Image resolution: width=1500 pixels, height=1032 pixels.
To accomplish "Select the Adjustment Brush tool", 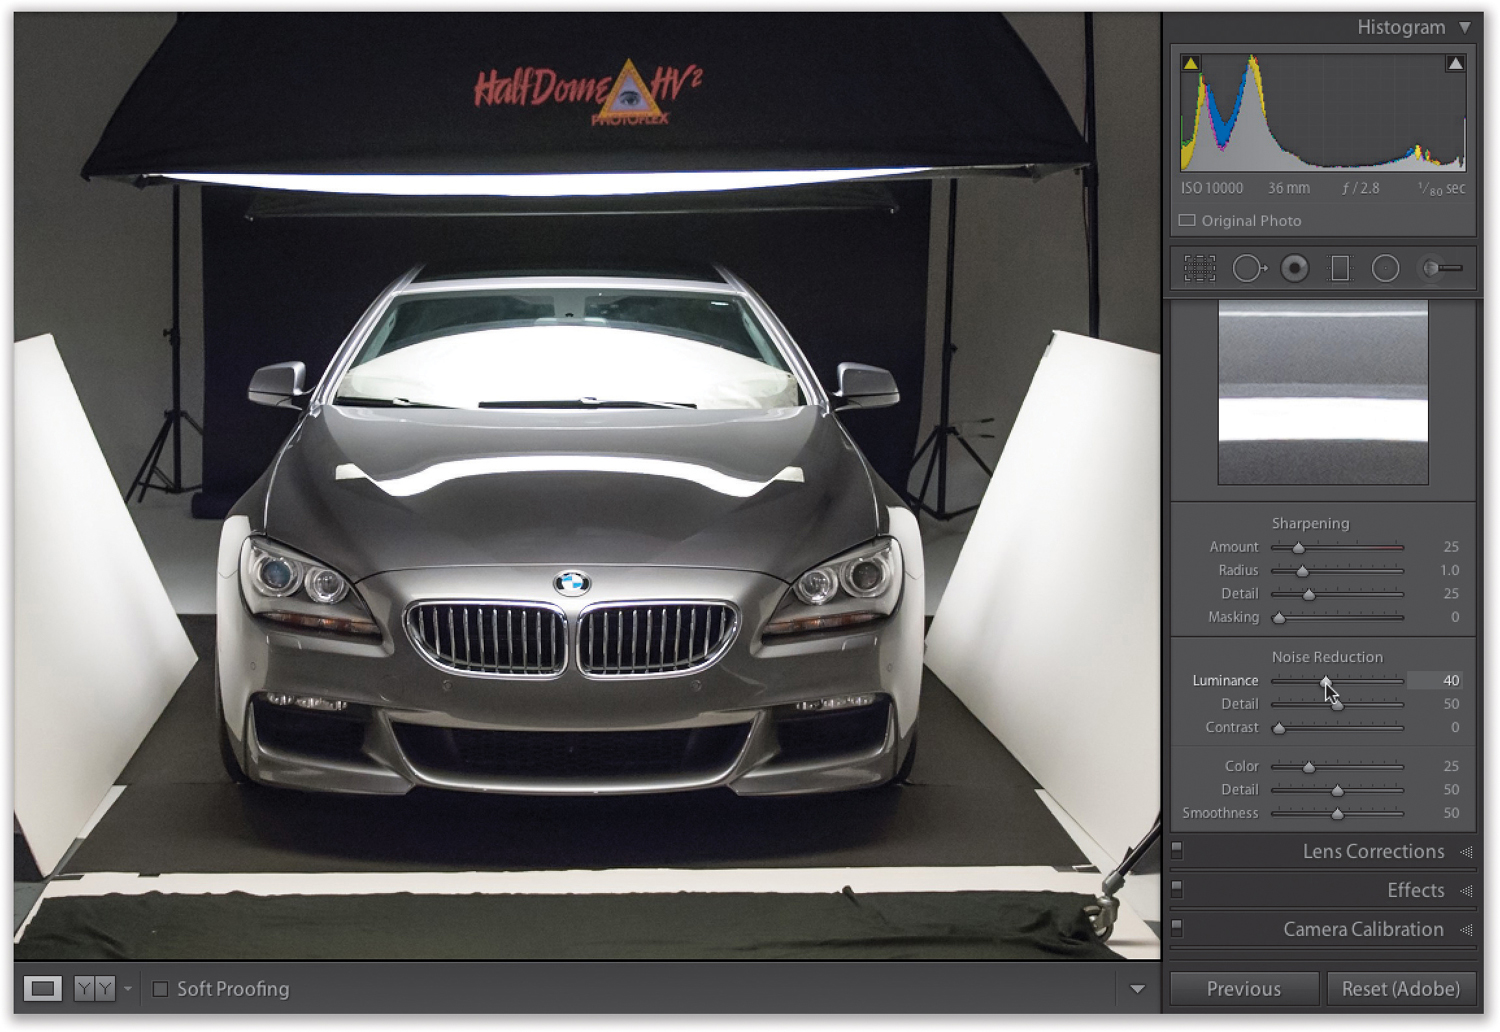I will pyautogui.click(x=1443, y=268).
